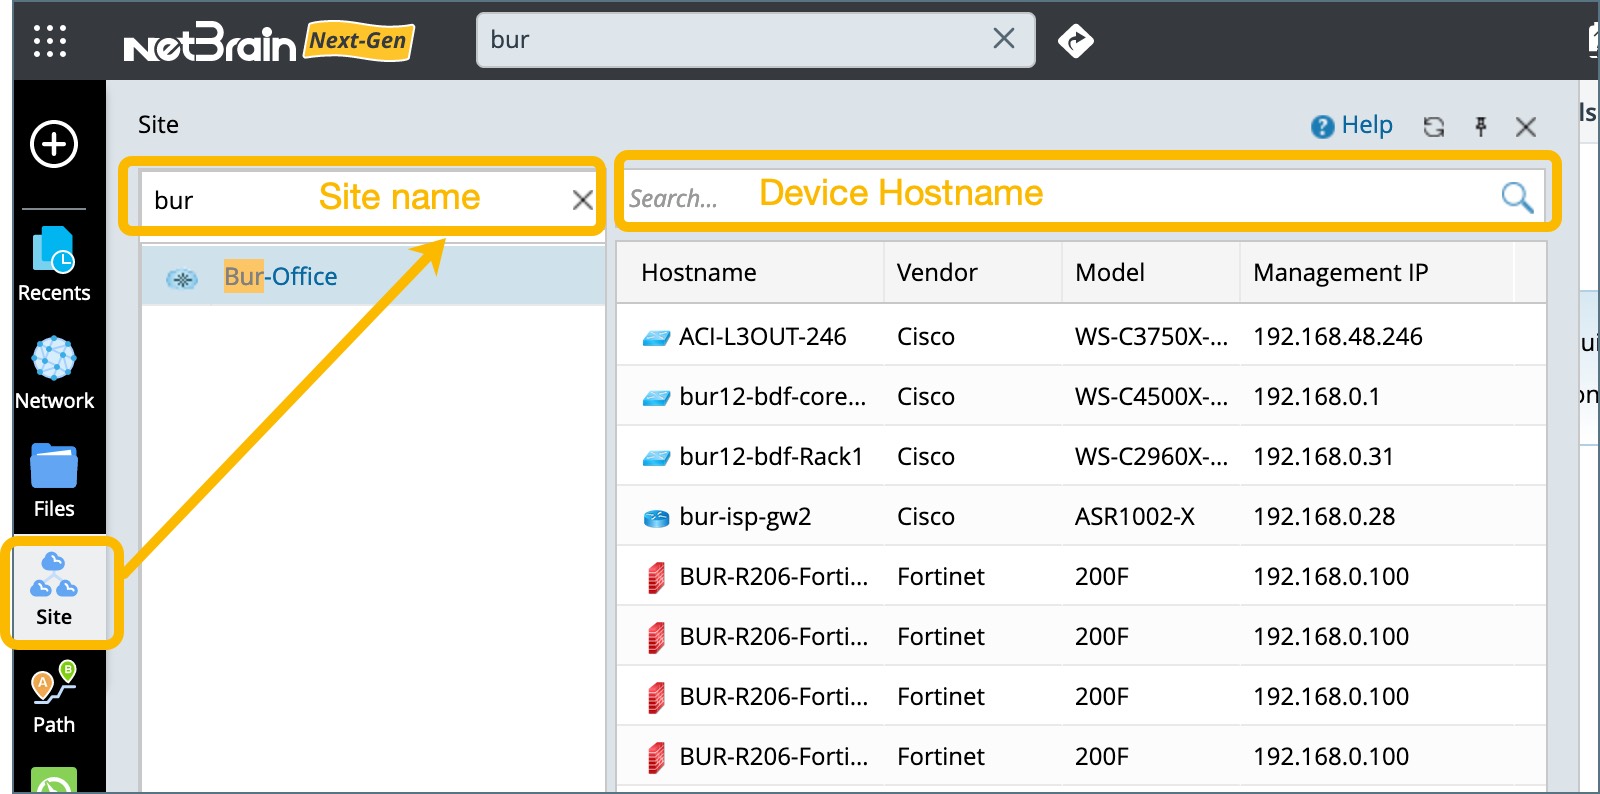Viewport: 1600px width, 794px height.
Task: Open the Path tool
Action: 54,697
